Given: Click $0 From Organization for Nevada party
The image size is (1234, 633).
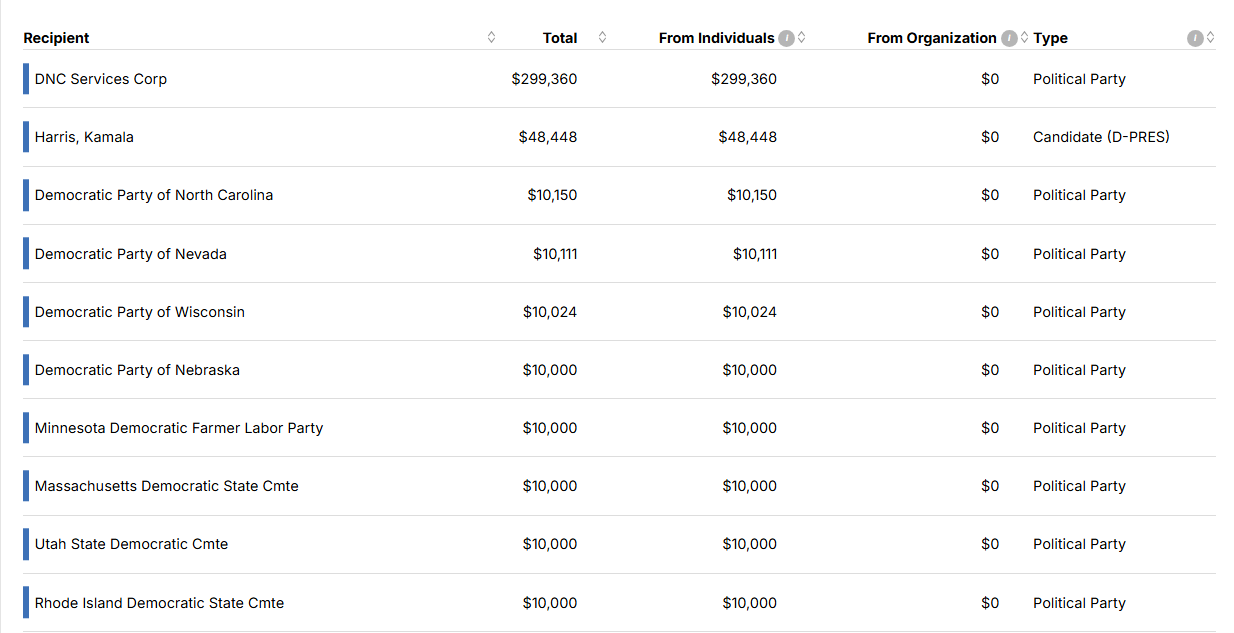Looking at the screenshot, I should [990, 254].
